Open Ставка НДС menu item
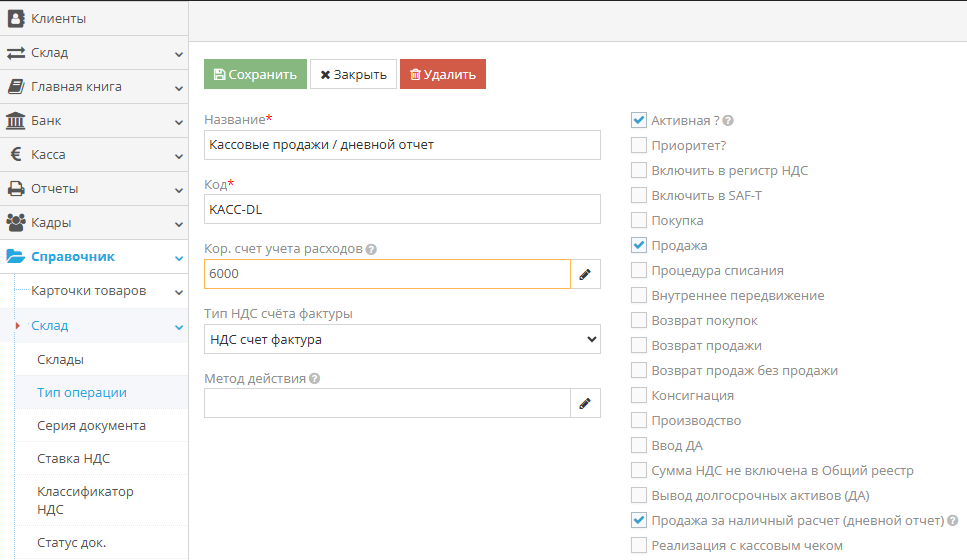Viewport: 967px width, 560px height. (x=74, y=459)
